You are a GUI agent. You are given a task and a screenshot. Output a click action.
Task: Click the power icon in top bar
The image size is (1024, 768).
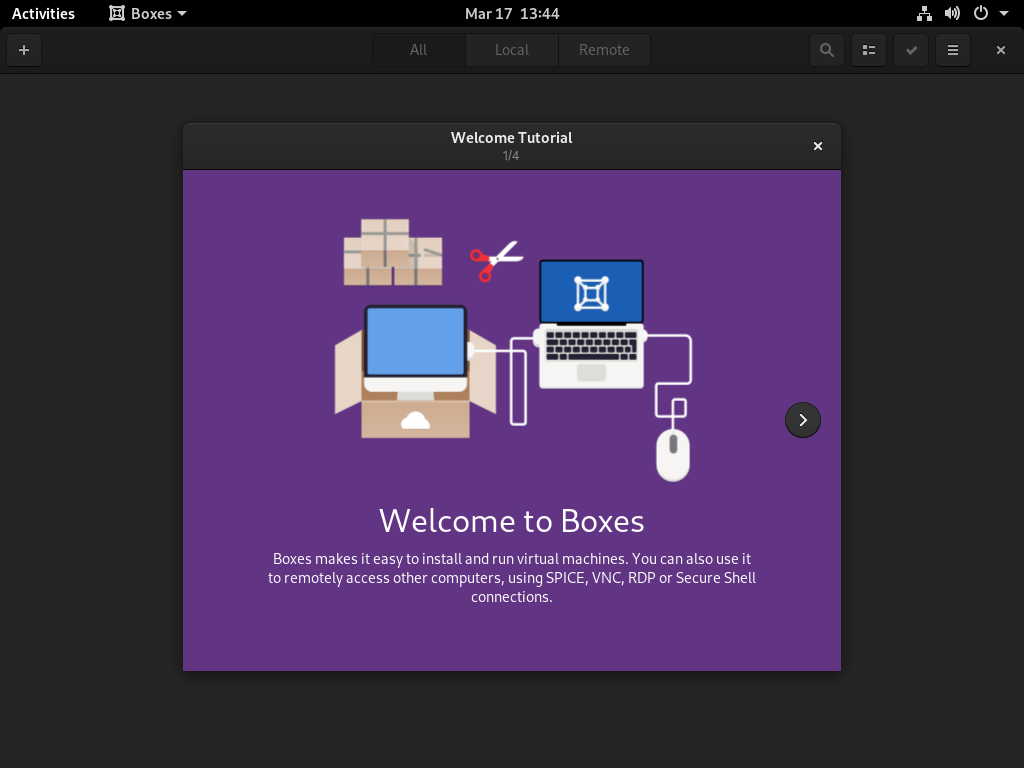[x=981, y=14]
